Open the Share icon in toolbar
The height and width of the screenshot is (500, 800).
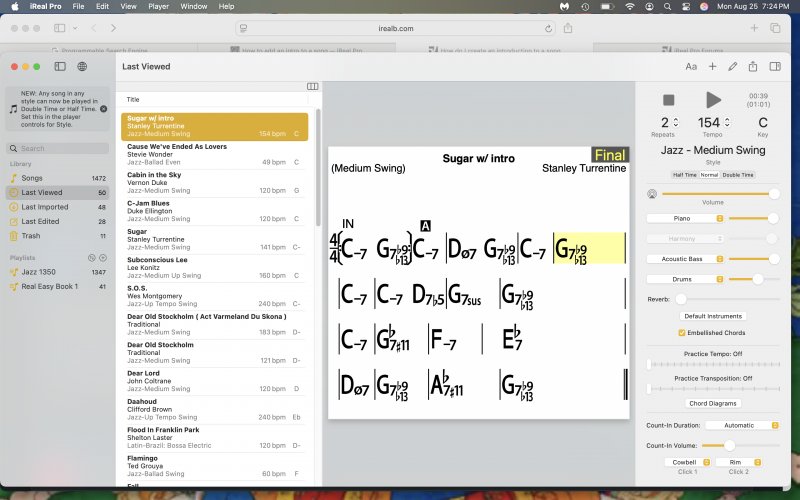753,67
